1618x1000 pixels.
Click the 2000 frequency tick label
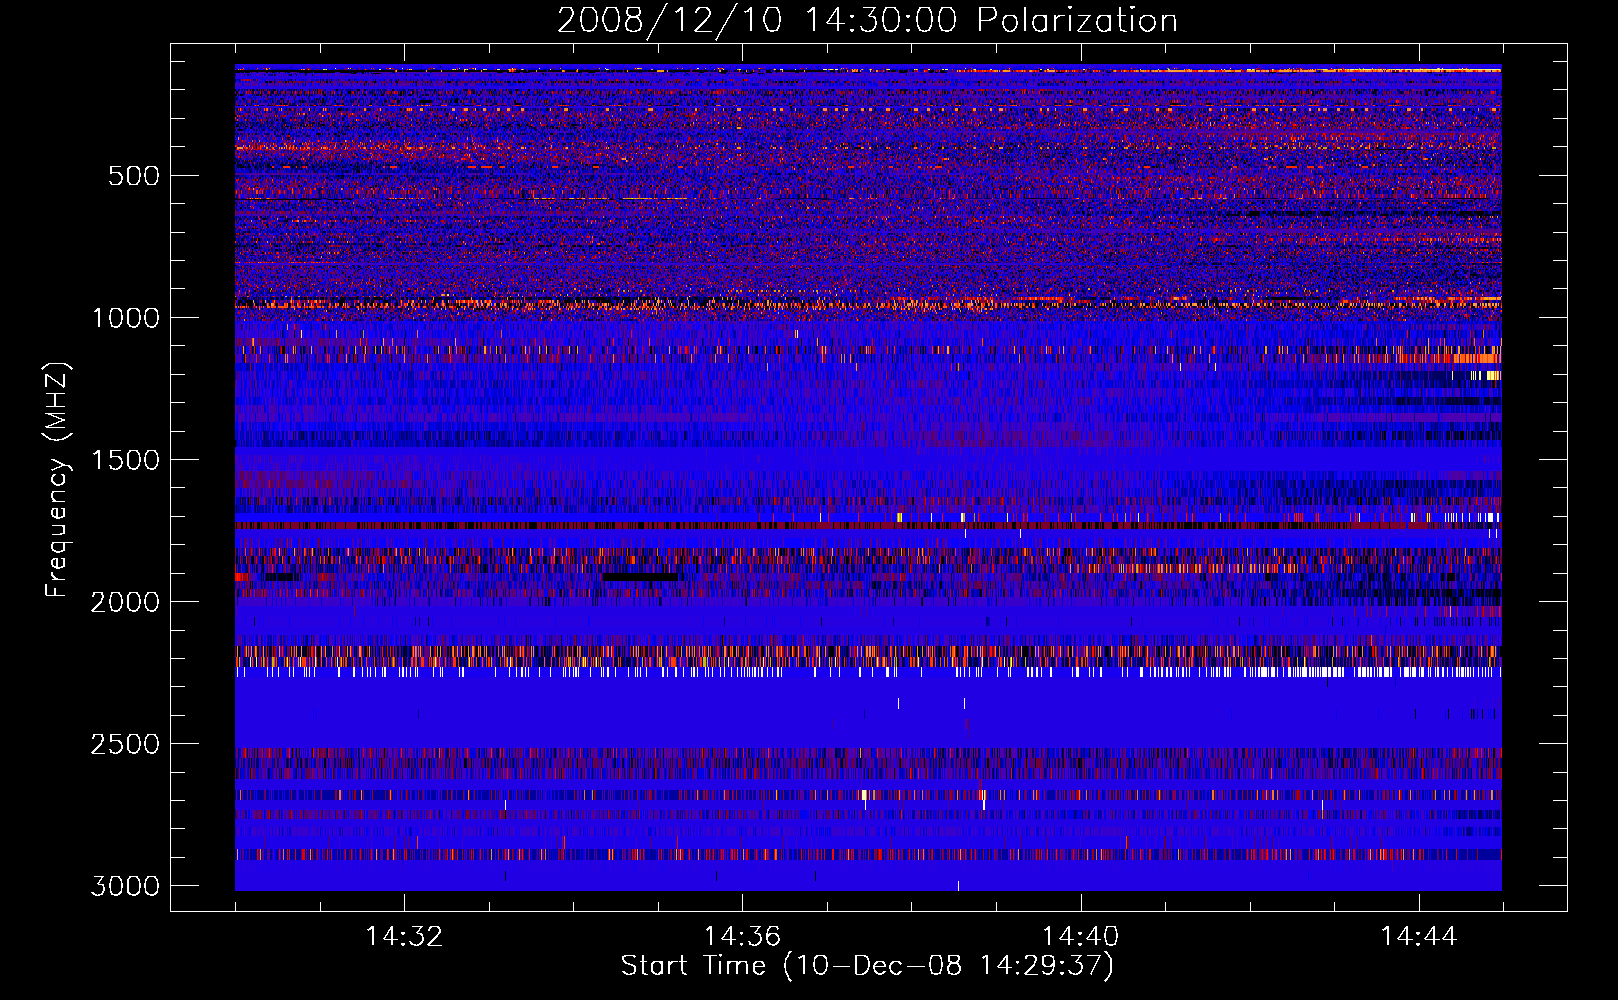[125, 602]
